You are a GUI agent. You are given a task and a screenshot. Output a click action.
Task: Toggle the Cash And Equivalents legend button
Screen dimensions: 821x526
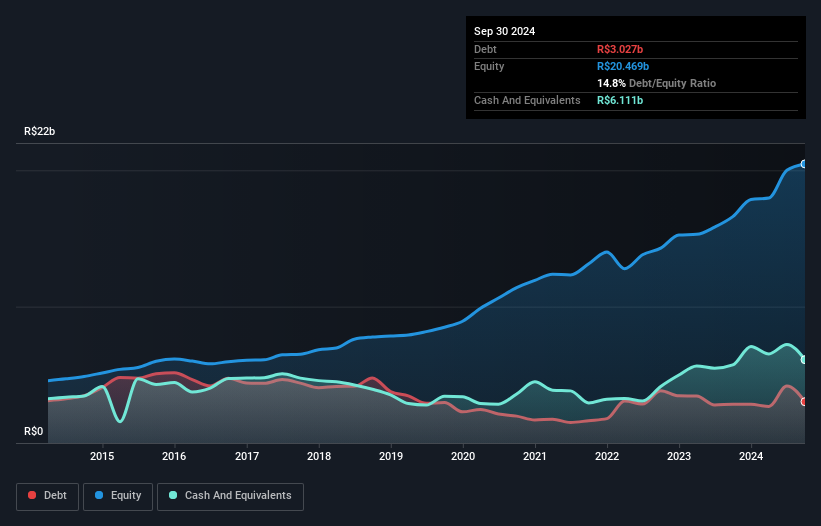point(230,496)
